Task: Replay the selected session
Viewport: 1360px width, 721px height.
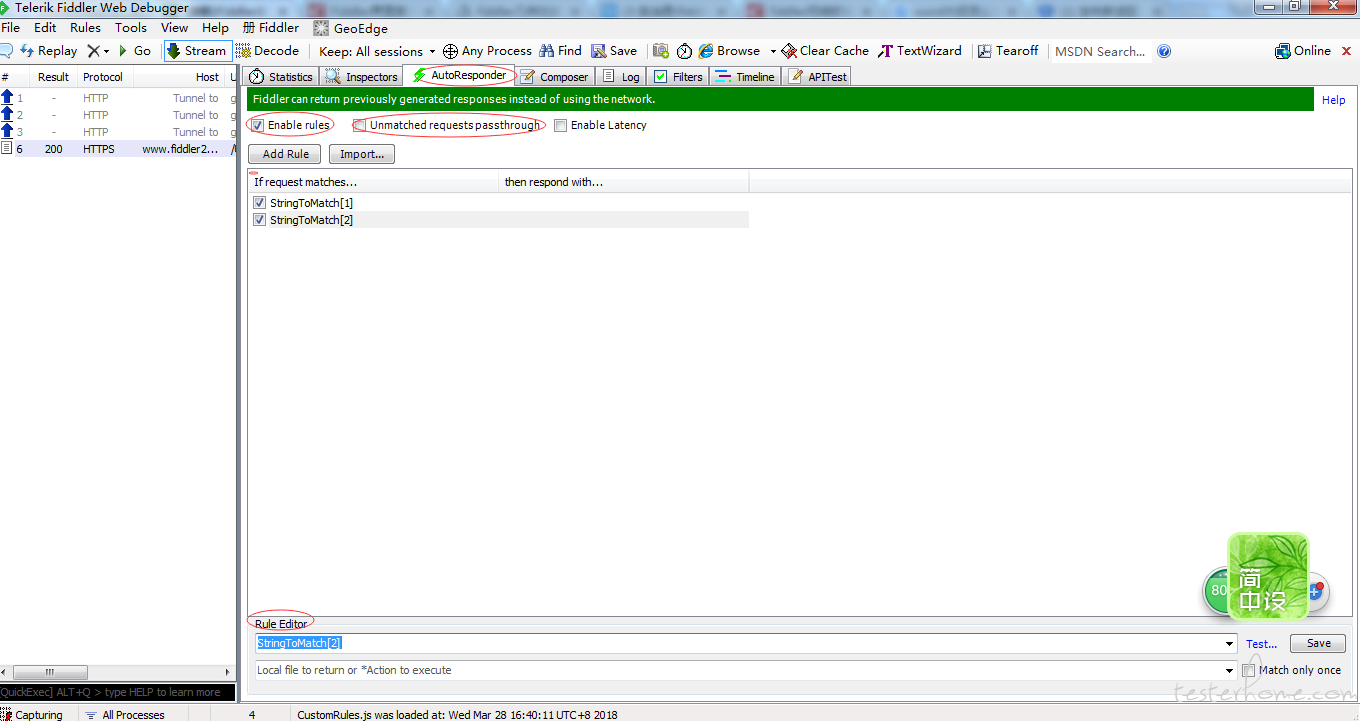Action: tap(48, 51)
